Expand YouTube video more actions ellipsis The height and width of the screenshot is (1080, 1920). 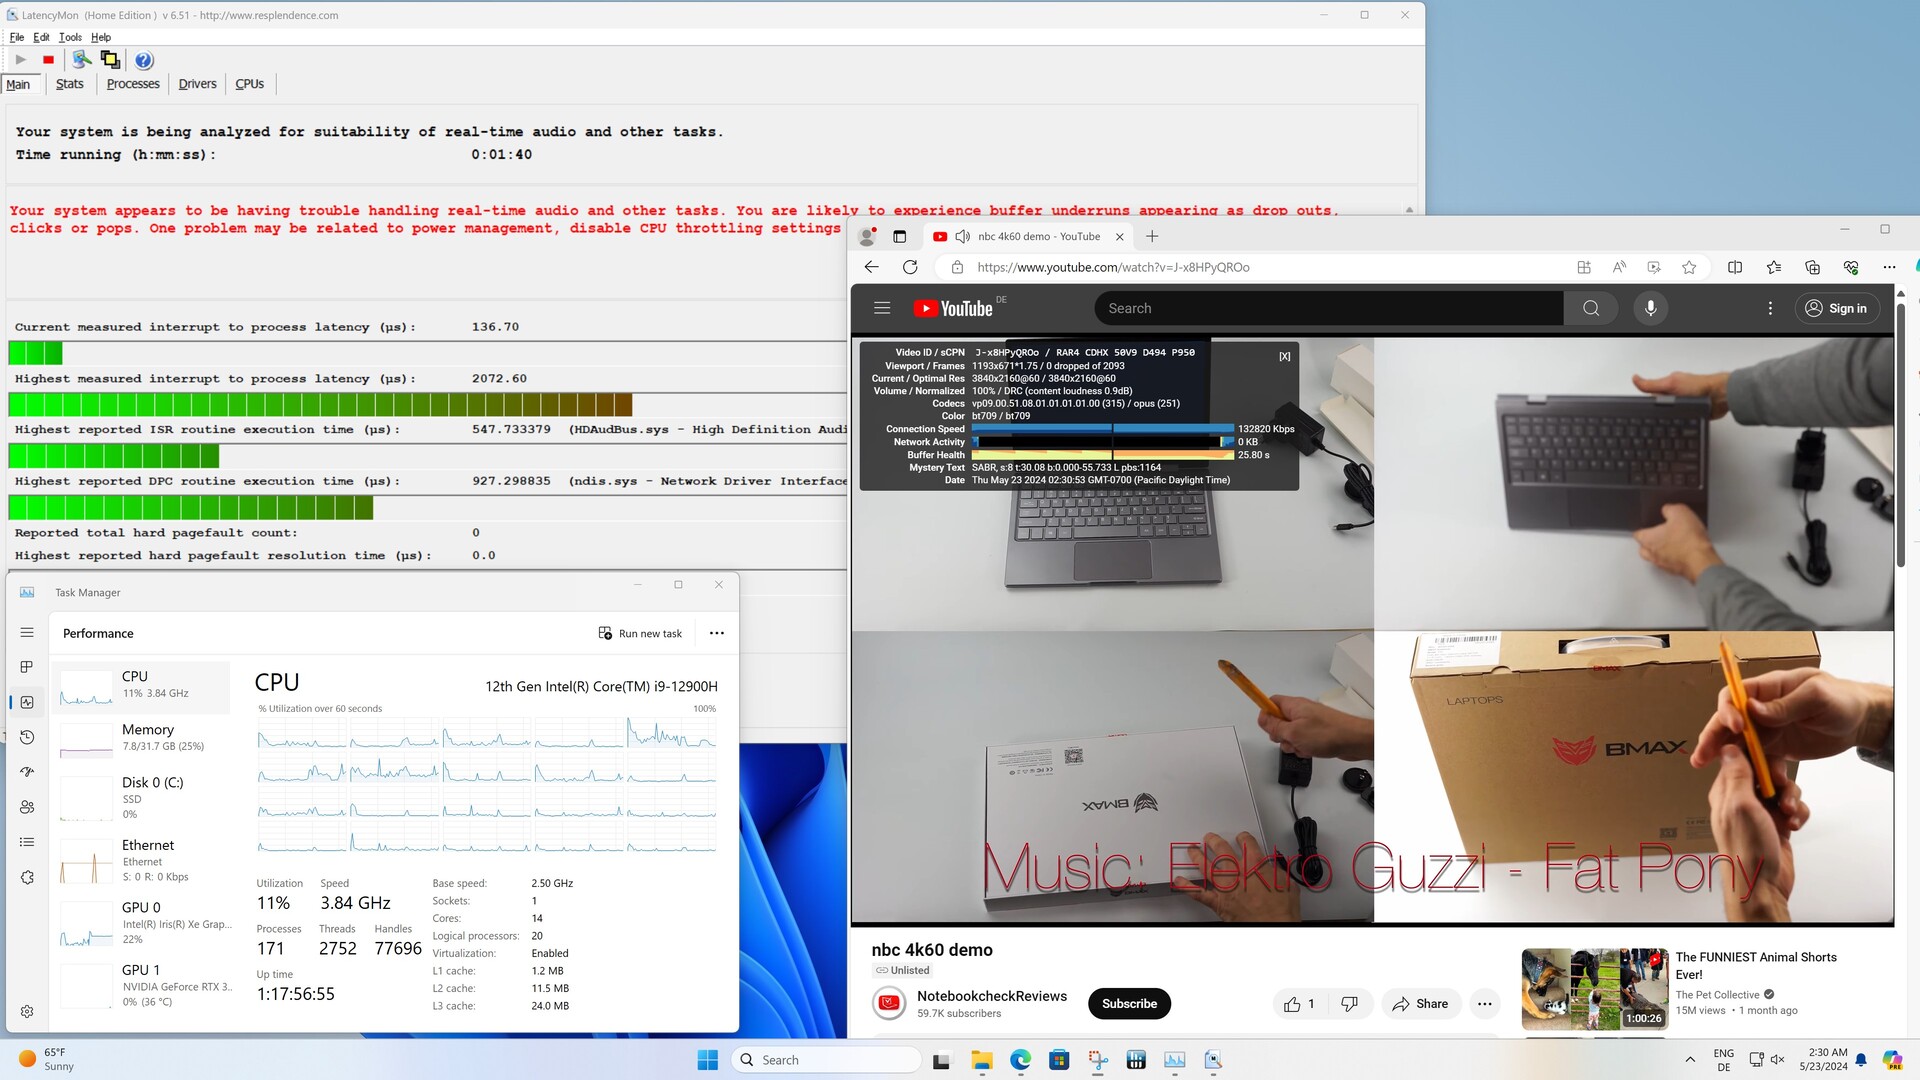click(1484, 1004)
